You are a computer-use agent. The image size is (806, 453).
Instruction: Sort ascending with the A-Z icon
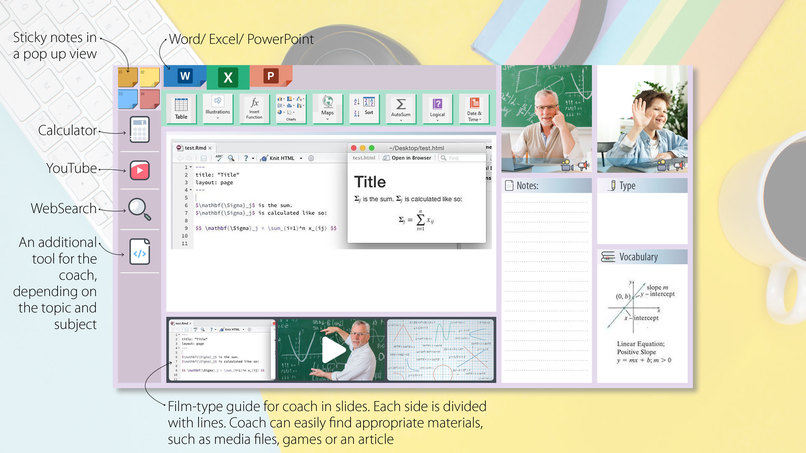tap(357, 102)
